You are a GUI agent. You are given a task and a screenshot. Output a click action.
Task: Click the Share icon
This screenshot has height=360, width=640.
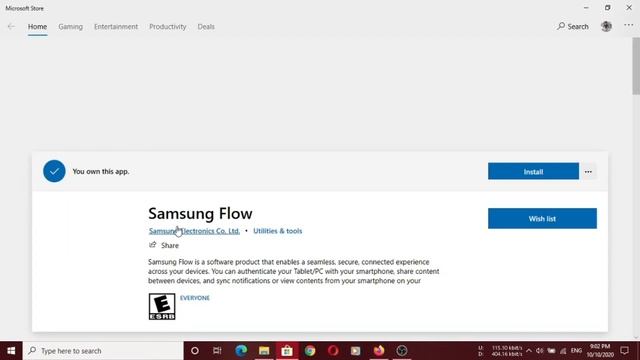(153, 245)
